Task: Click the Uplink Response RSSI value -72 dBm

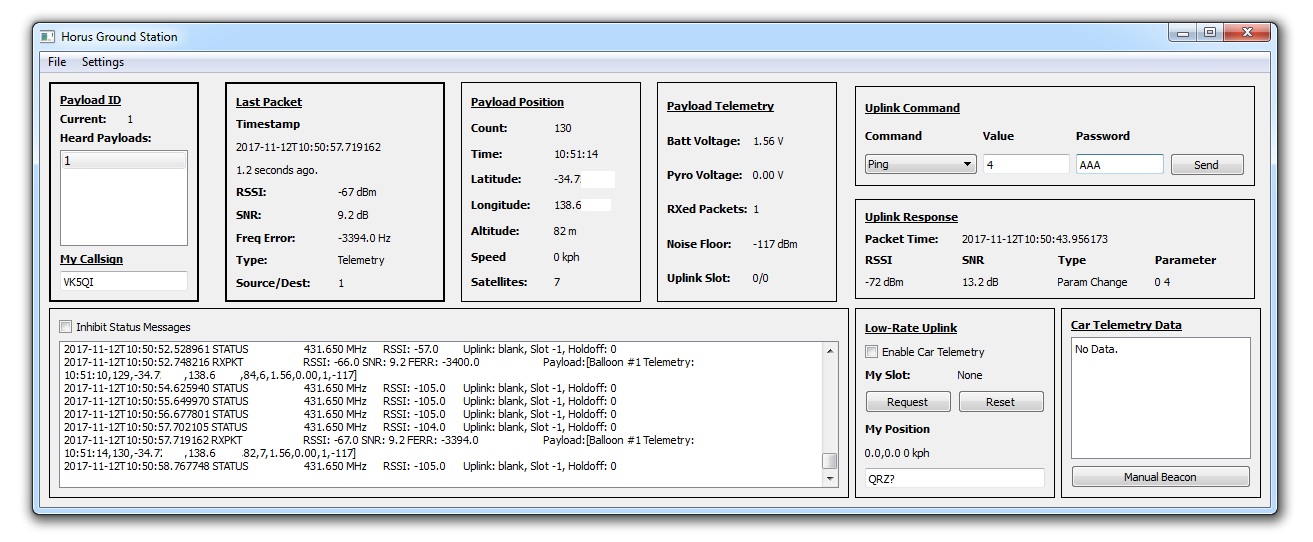Action: (884, 282)
